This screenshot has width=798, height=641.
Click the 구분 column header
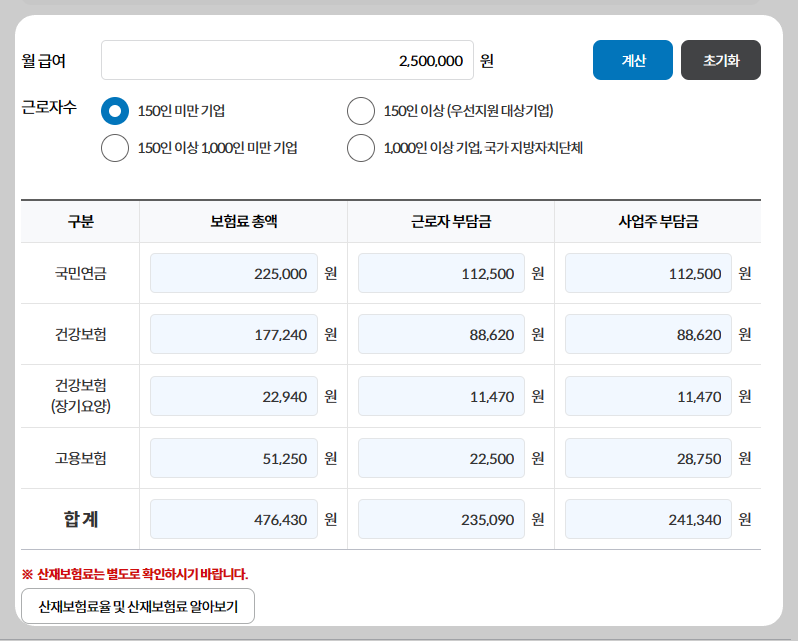(x=80, y=221)
